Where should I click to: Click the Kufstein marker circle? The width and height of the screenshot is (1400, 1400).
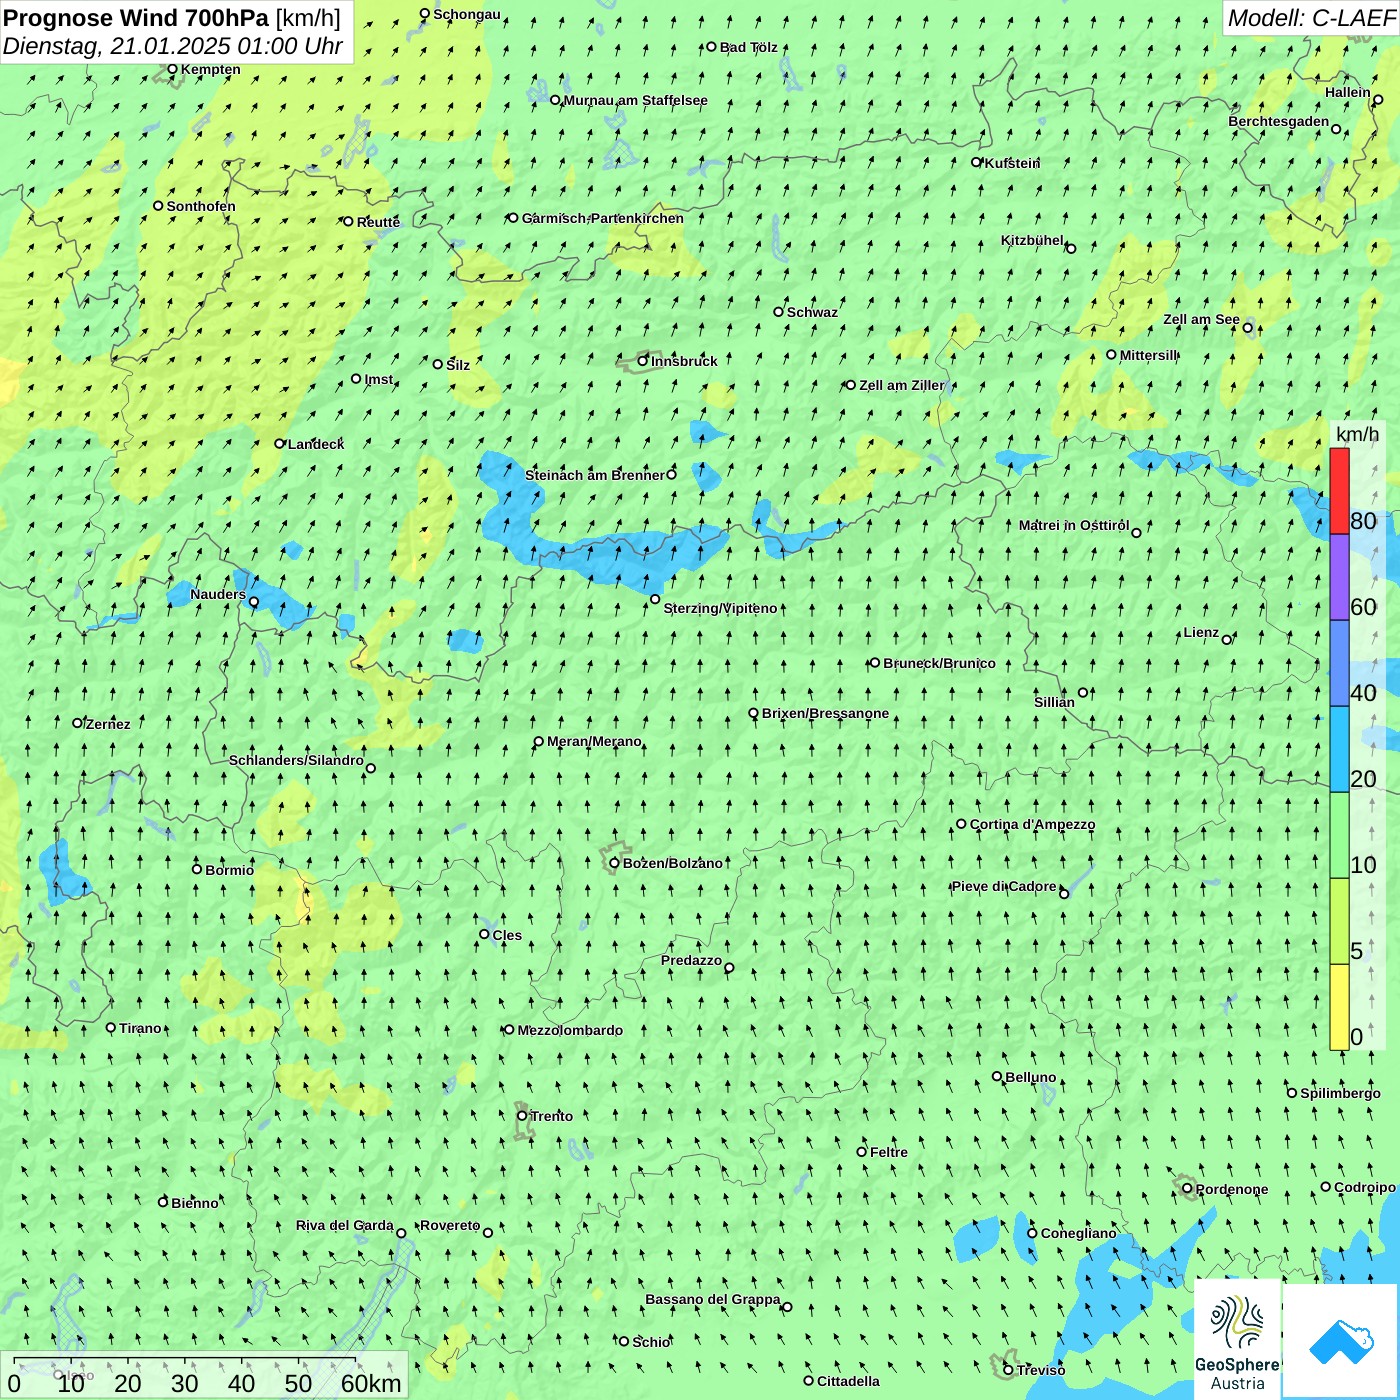977,162
